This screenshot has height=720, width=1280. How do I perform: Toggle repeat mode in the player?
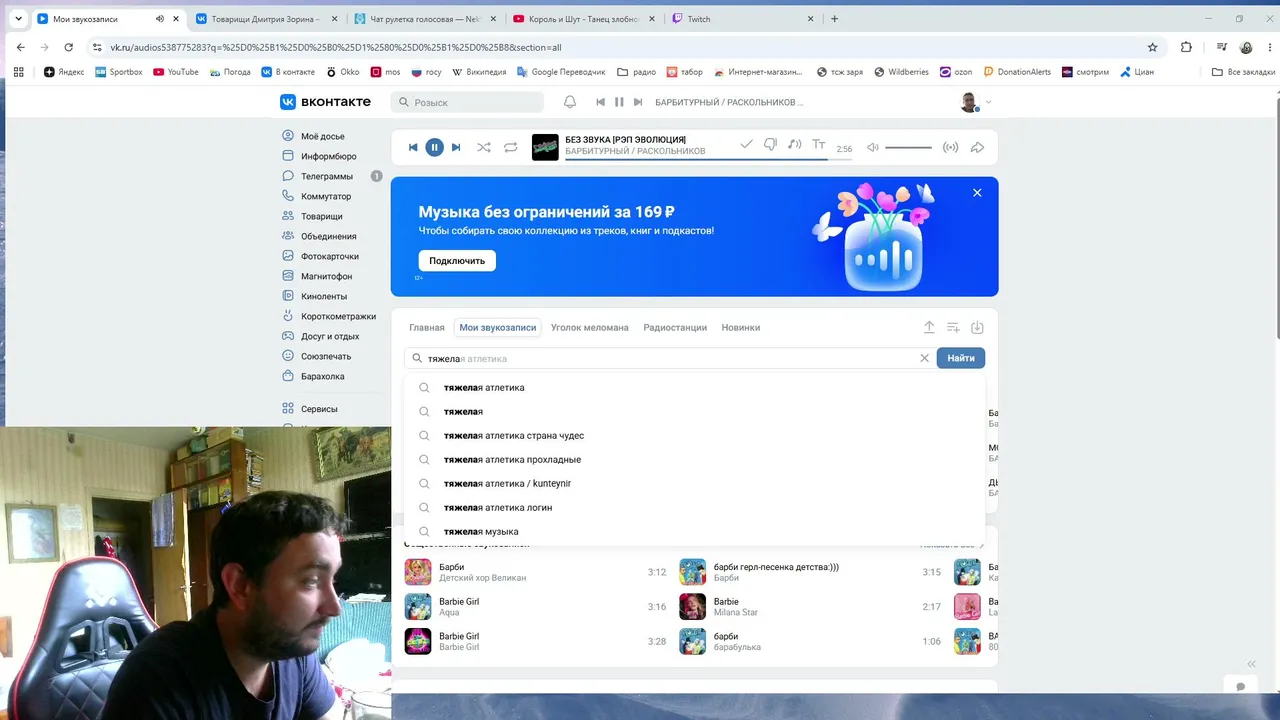click(511, 147)
